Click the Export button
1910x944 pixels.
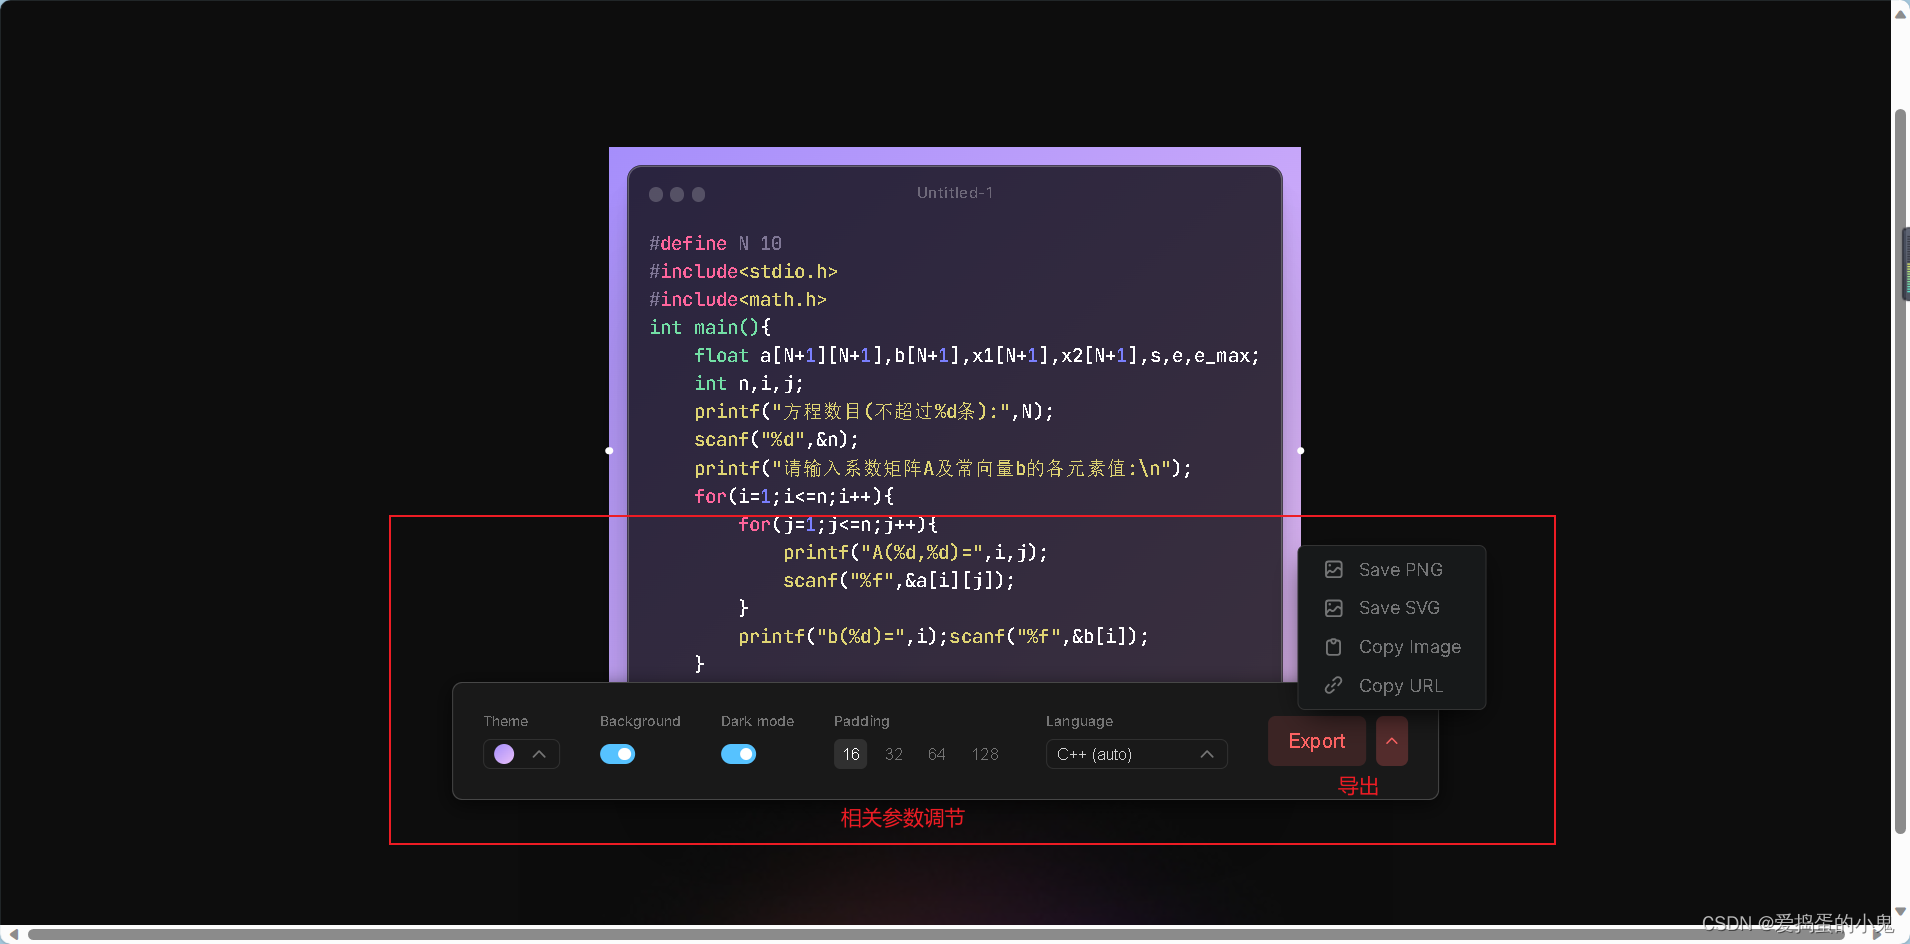click(1317, 741)
